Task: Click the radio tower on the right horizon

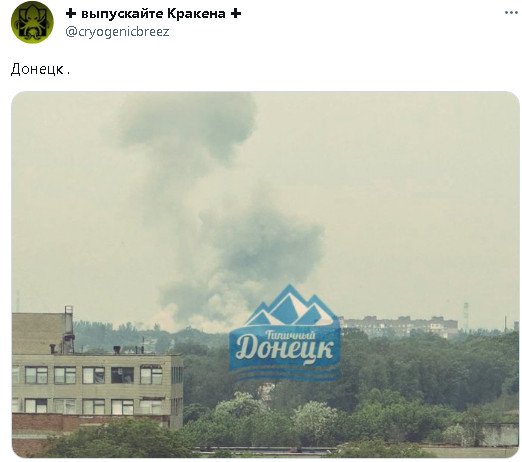Action: (x=466, y=317)
